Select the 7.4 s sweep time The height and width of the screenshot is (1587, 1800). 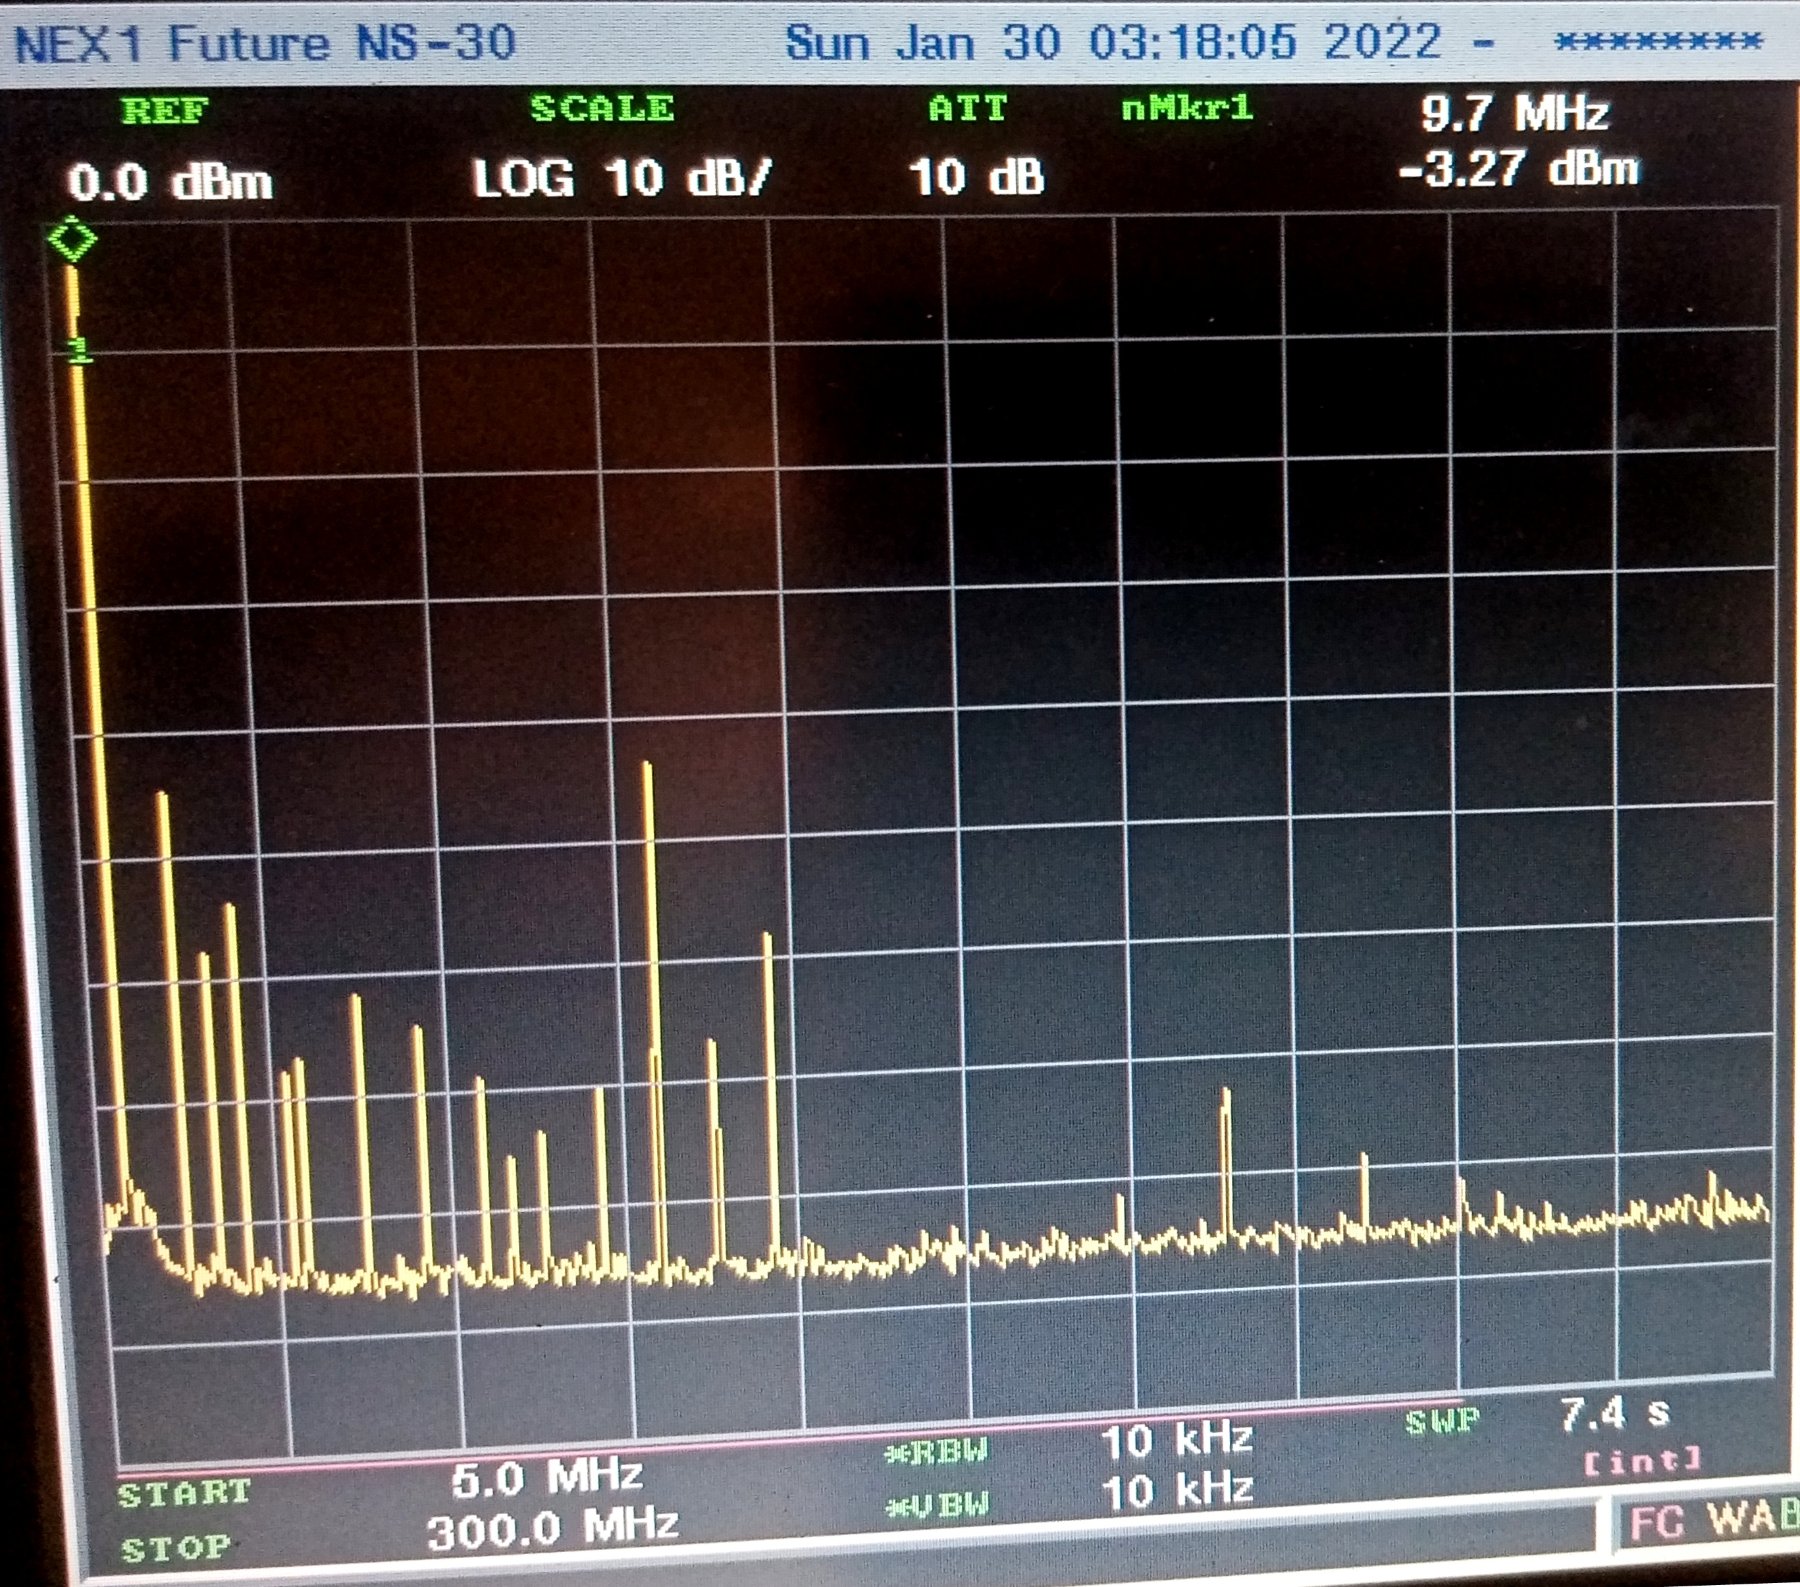(1615, 1413)
